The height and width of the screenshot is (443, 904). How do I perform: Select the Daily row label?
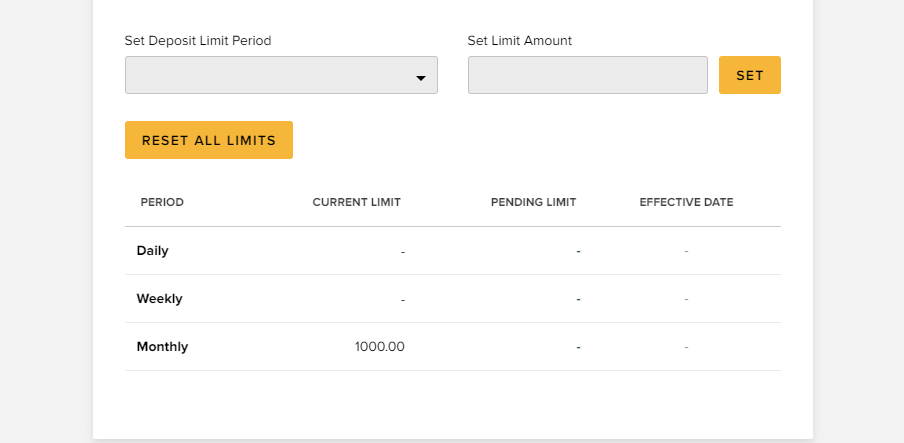[152, 251]
